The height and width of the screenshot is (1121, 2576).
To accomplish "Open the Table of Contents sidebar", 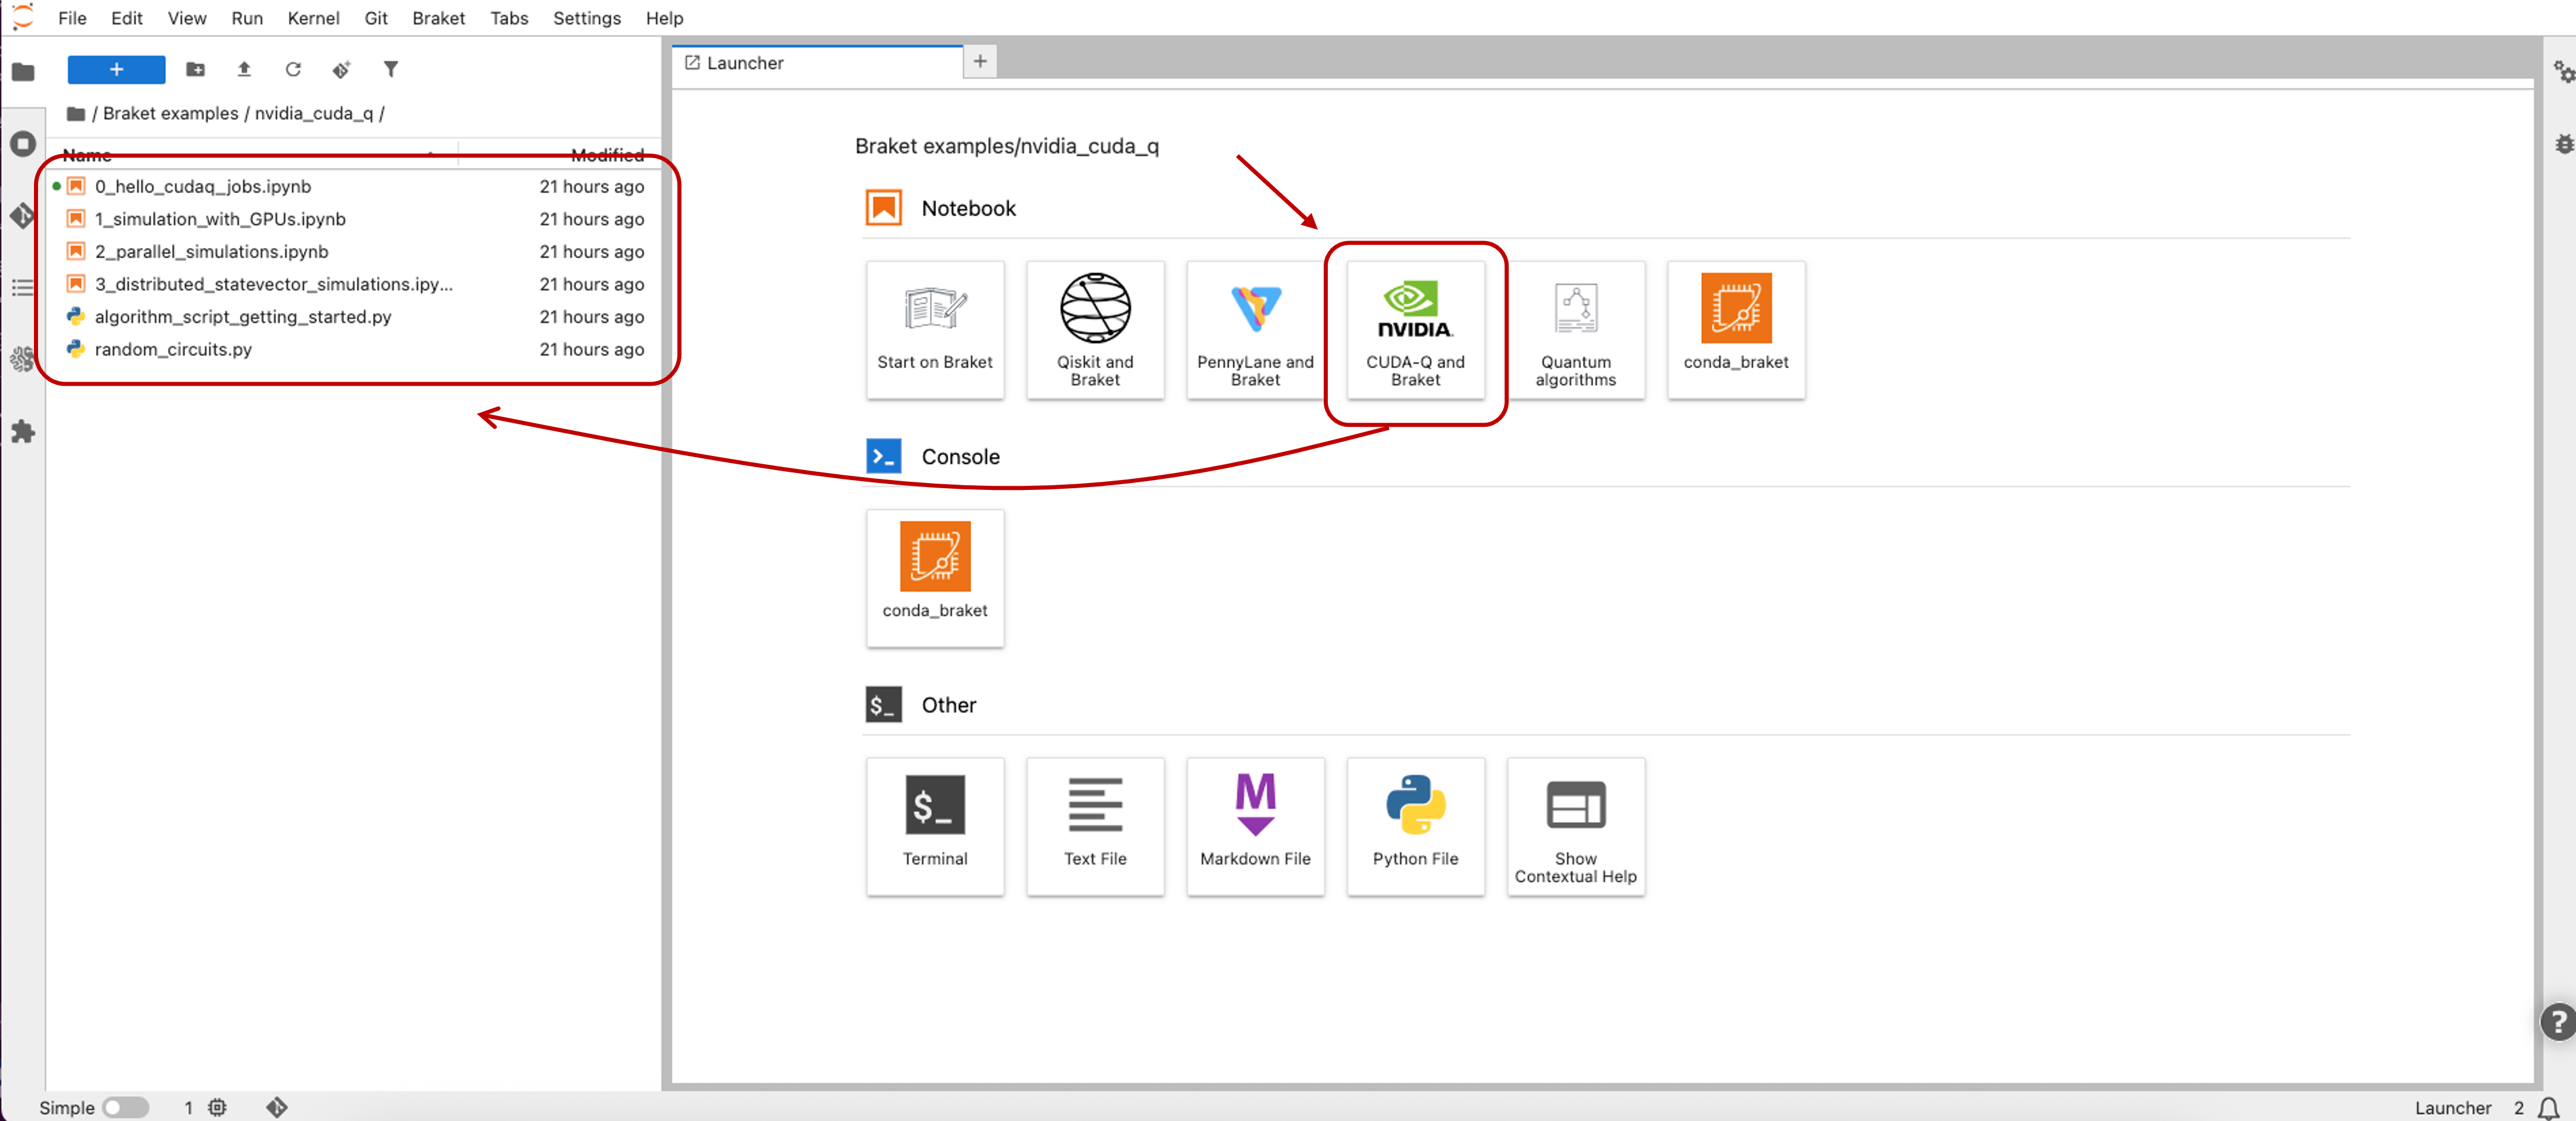I will coord(22,288).
